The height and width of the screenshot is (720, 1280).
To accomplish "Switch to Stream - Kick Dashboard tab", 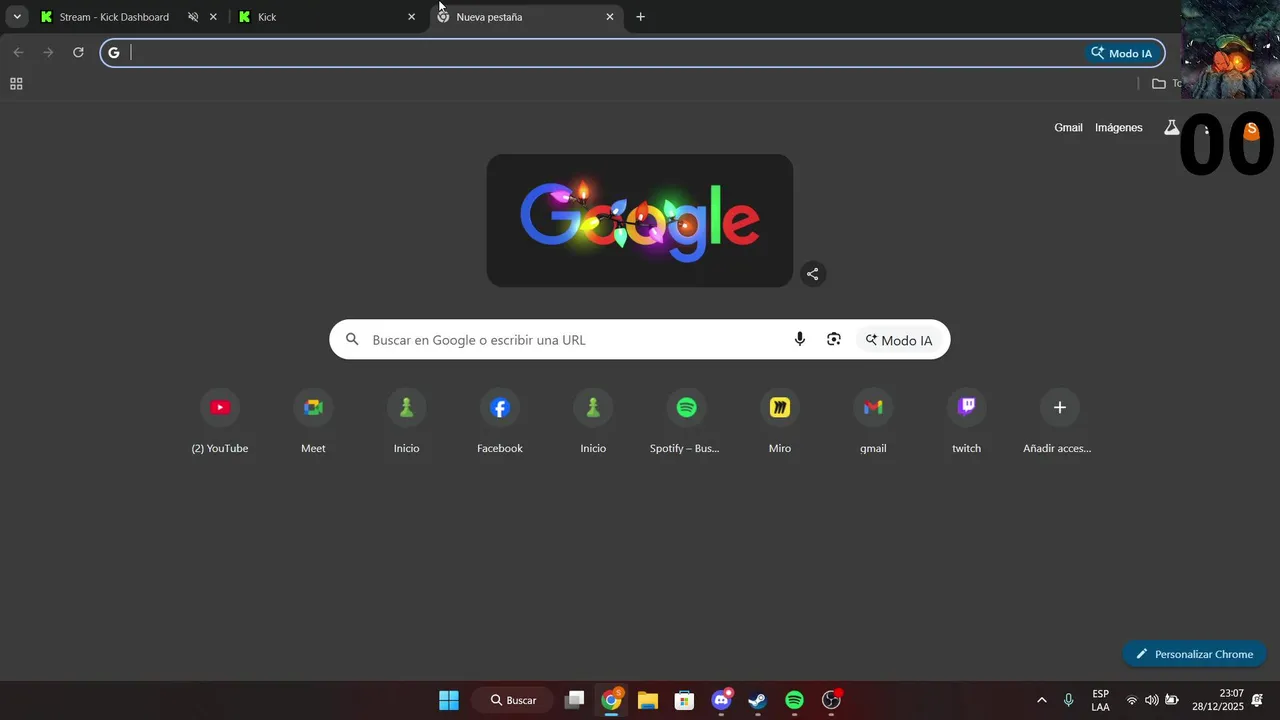I will tap(113, 17).
